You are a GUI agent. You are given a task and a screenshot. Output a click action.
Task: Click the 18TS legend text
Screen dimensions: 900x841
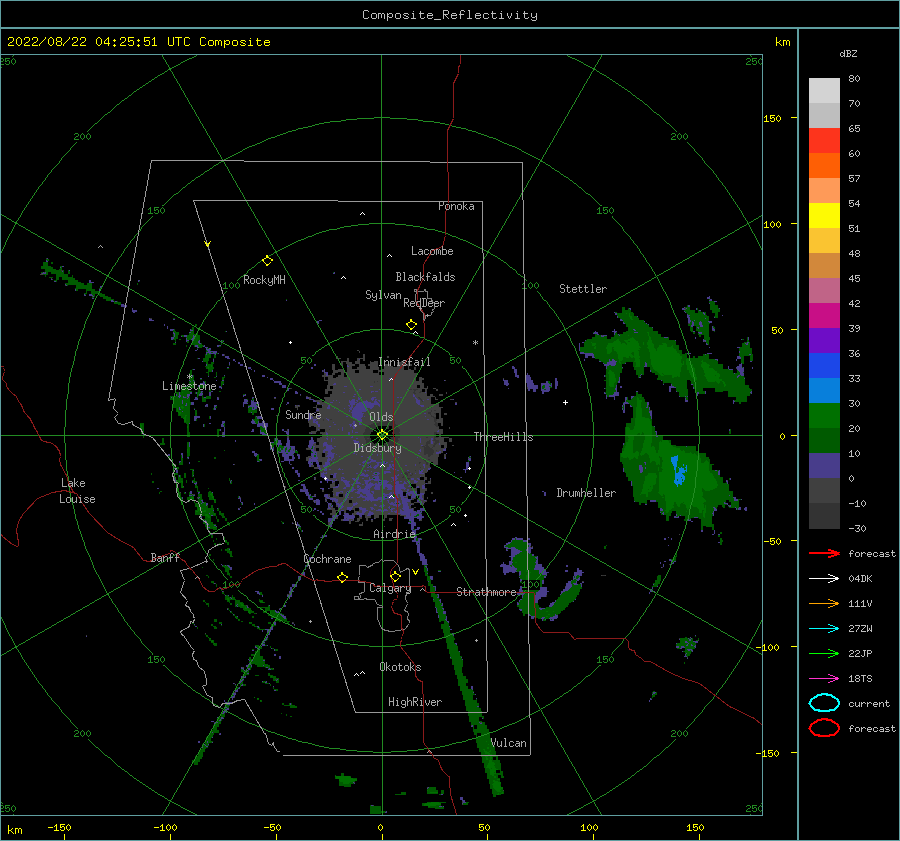860,679
